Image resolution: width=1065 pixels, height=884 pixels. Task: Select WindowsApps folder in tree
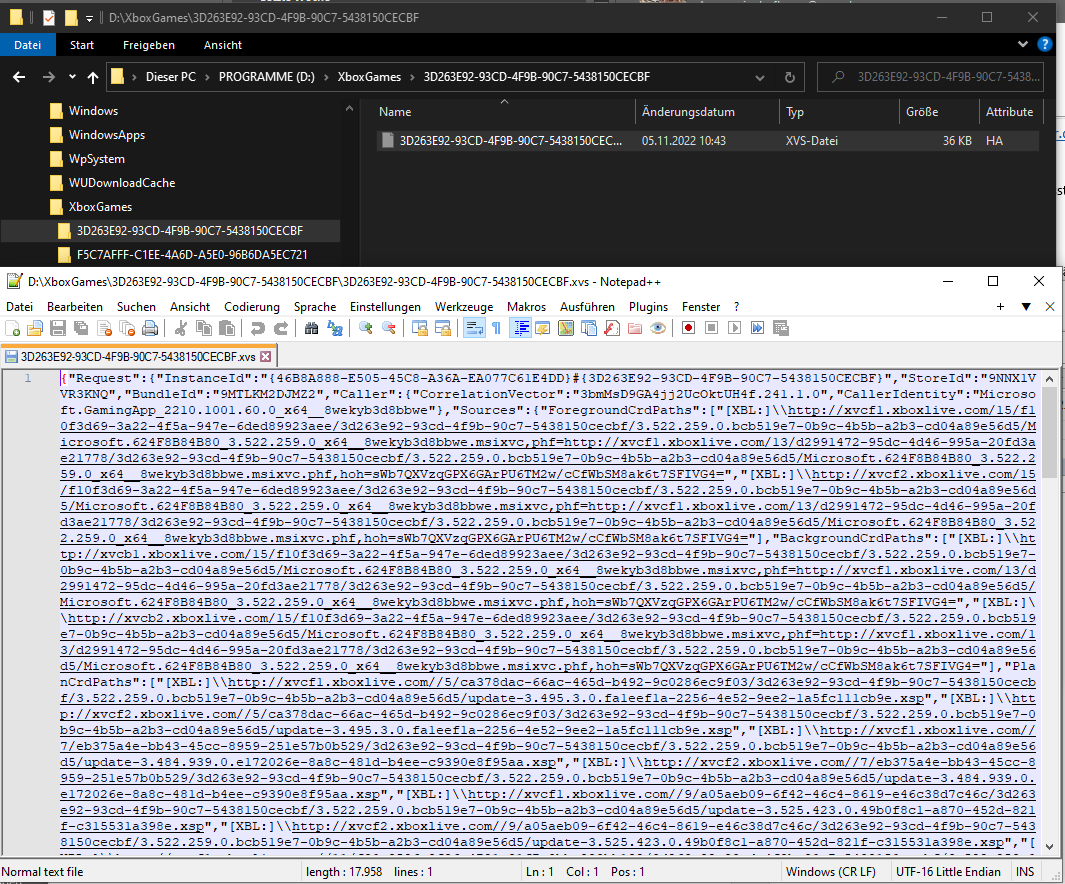pos(107,134)
